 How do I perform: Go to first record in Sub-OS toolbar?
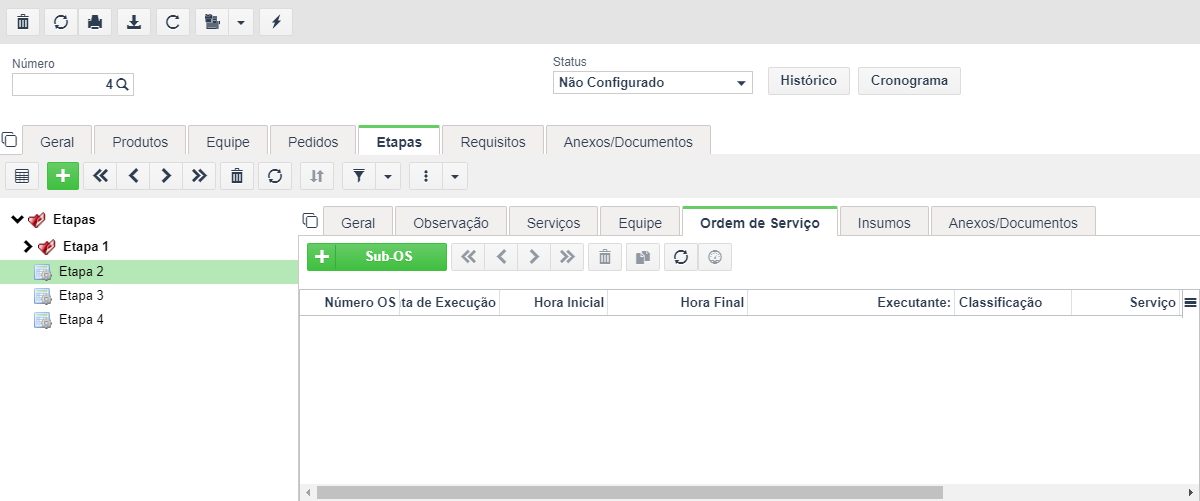[x=468, y=257]
